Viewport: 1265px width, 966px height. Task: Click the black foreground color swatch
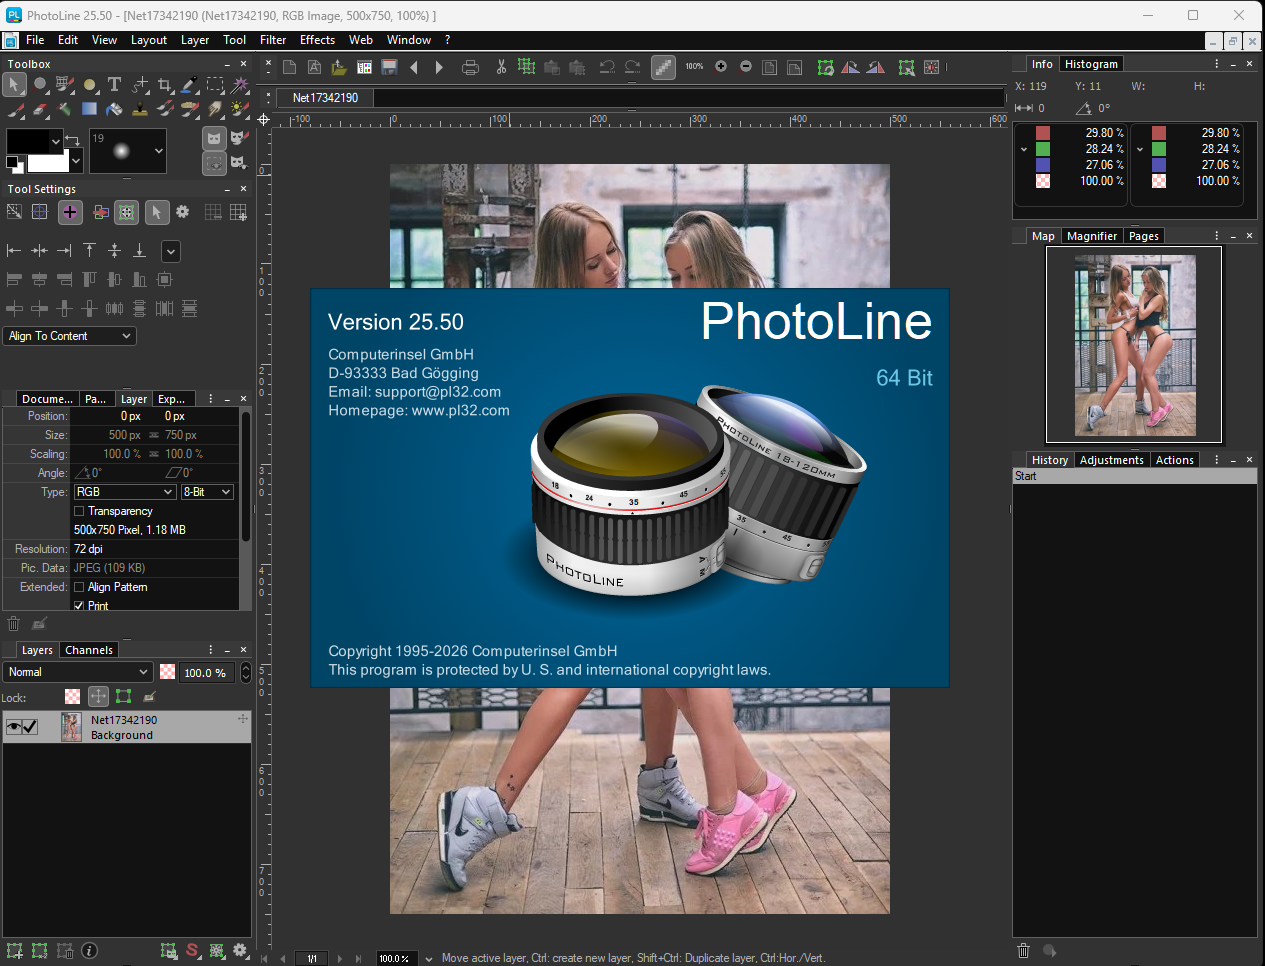click(28, 141)
